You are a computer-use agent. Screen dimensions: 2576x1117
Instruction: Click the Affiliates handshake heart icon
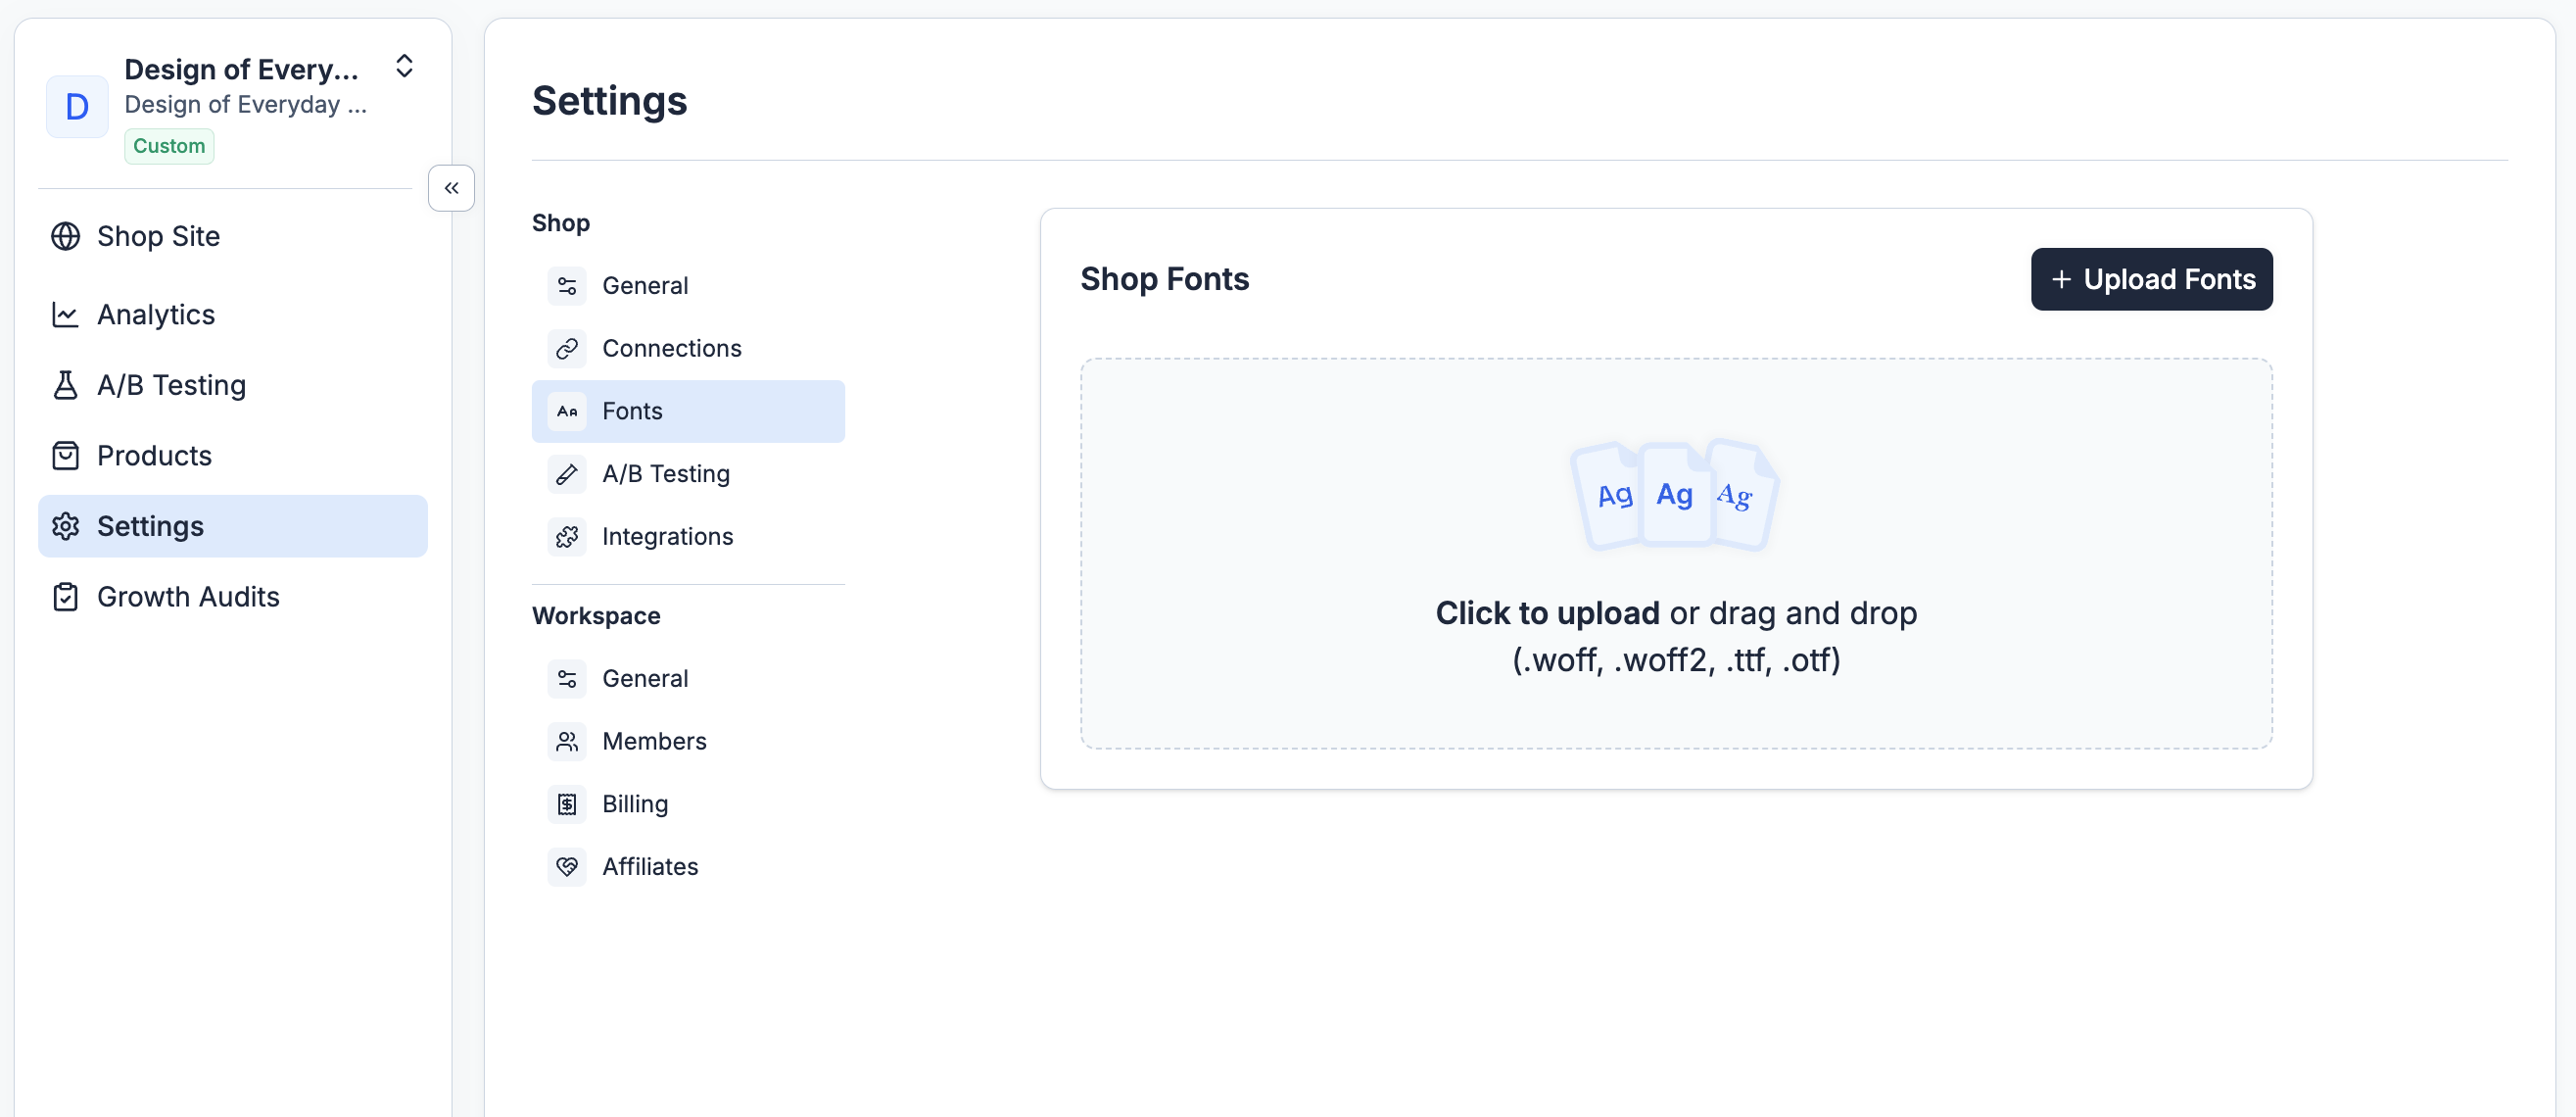coord(567,867)
